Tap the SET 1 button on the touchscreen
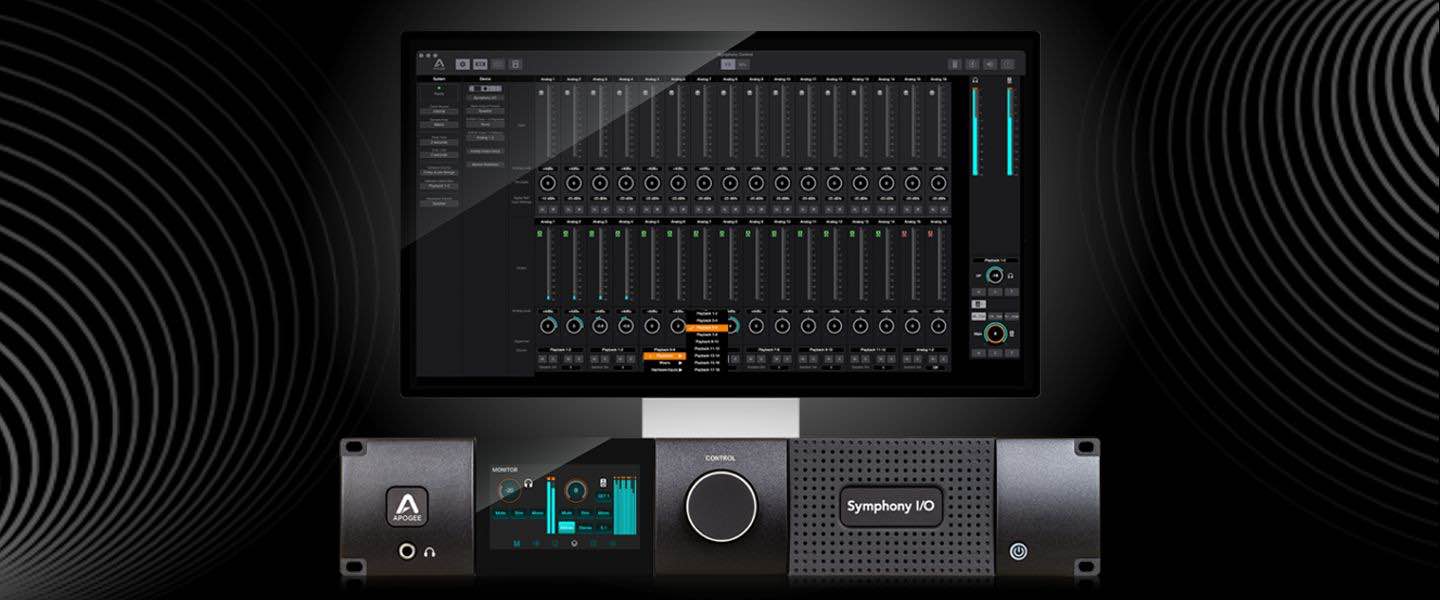The image size is (1440, 600). pyautogui.click(x=603, y=496)
